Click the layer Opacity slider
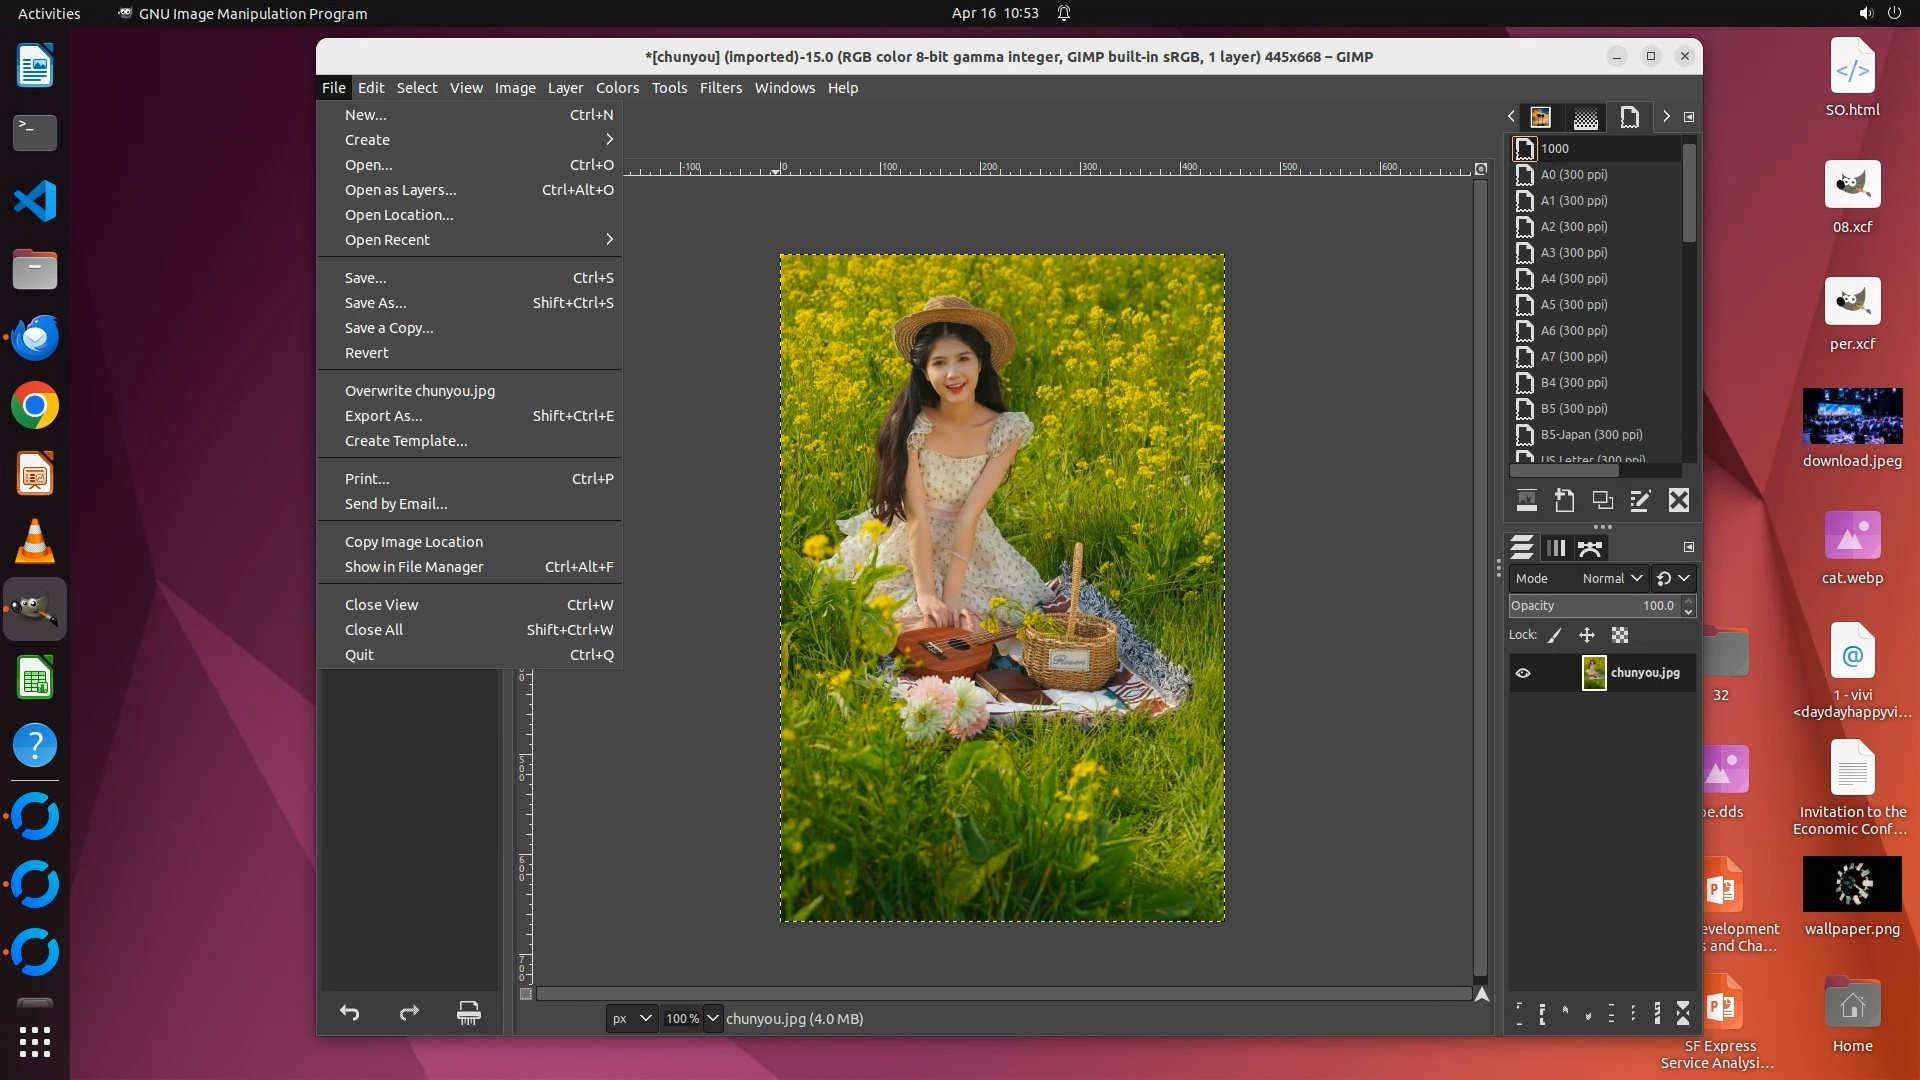The image size is (1920, 1080). coord(1594,606)
